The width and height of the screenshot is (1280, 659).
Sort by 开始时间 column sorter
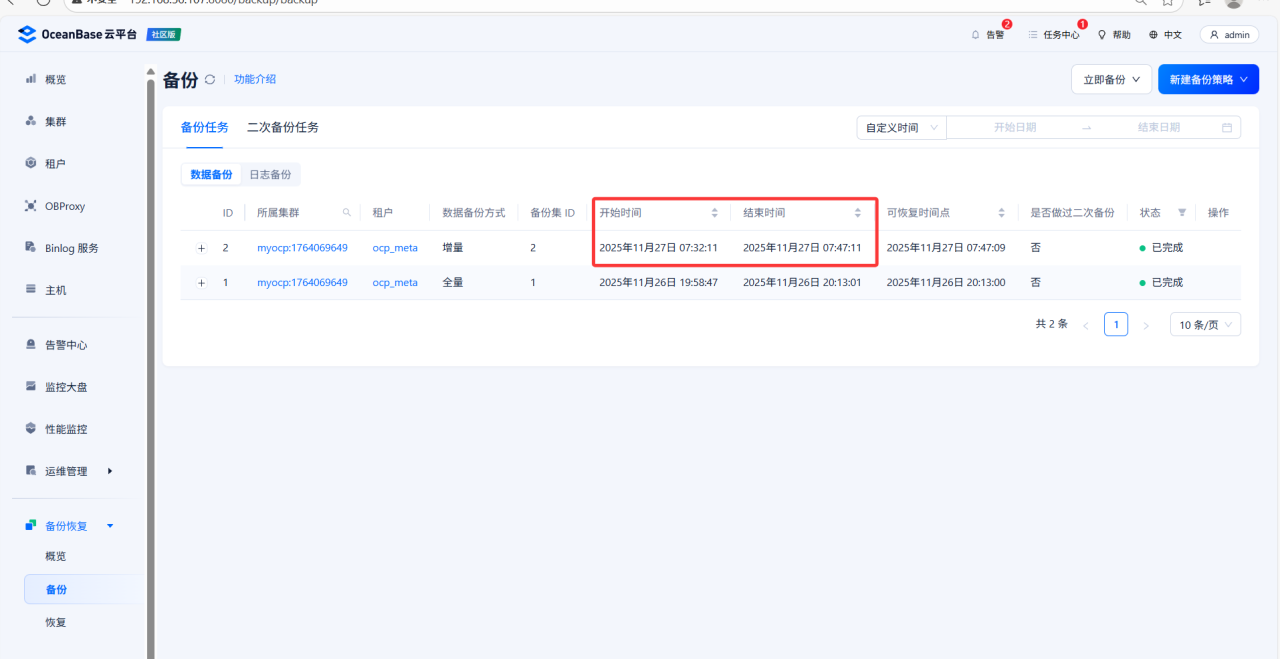[x=714, y=213]
